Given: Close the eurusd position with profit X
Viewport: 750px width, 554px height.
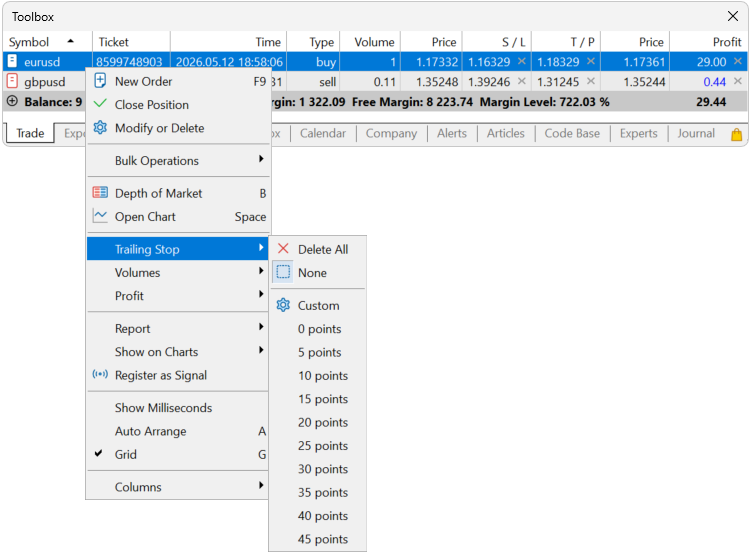Looking at the screenshot, I should coord(738,61).
